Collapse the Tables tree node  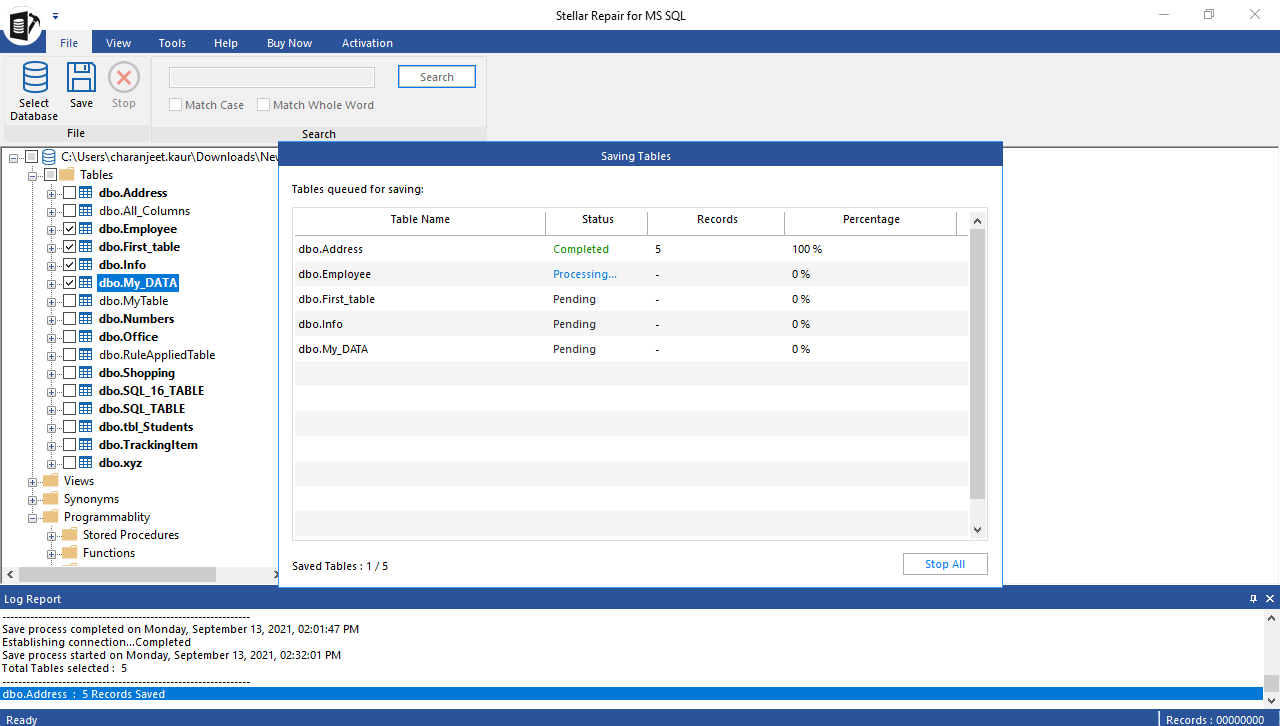[x=33, y=175]
